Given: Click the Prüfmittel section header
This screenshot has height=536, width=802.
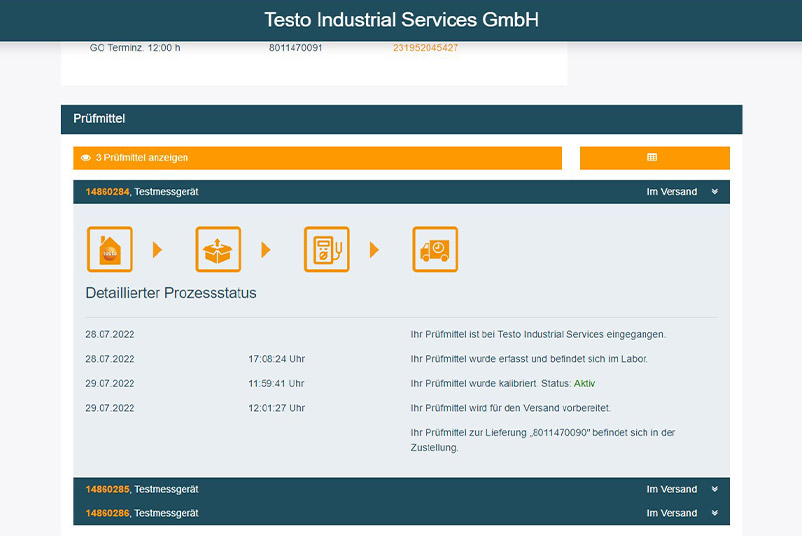Looking at the screenshot, I should [x=402, y=119].
